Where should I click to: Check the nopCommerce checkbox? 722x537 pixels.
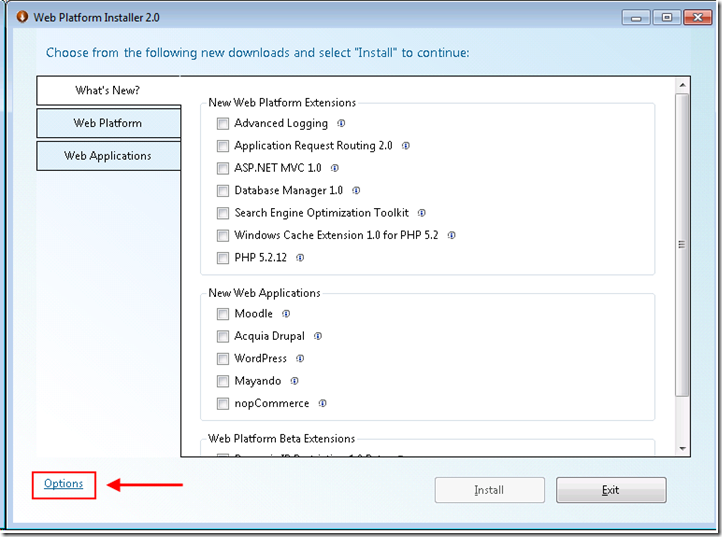[223, 404]
